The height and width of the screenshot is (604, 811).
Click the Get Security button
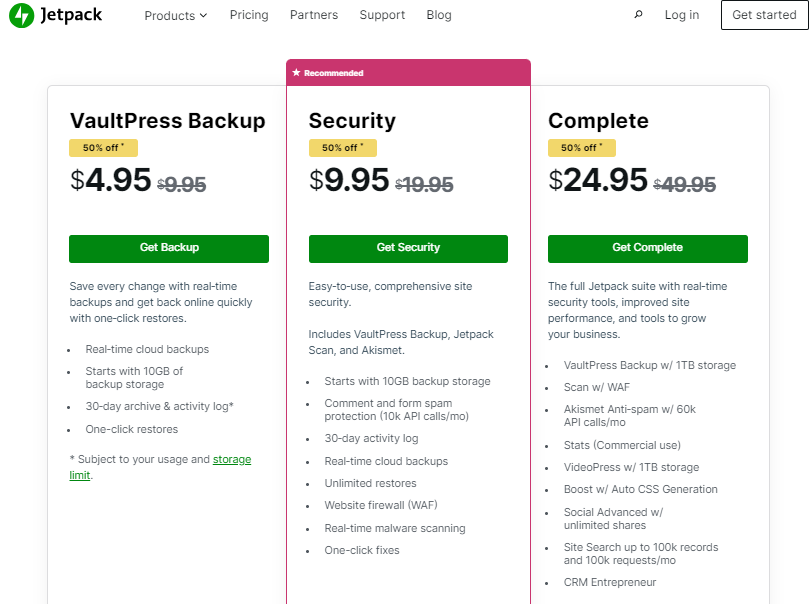coord(408,248)
